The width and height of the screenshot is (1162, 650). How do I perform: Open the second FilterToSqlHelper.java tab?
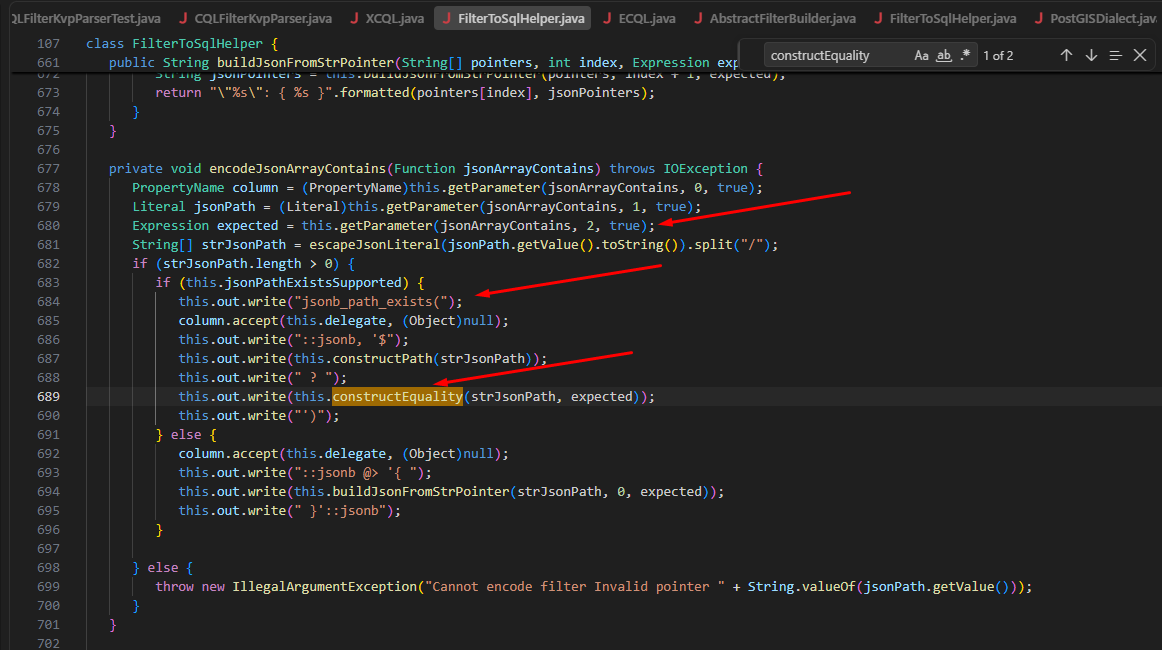coord(945,19)
